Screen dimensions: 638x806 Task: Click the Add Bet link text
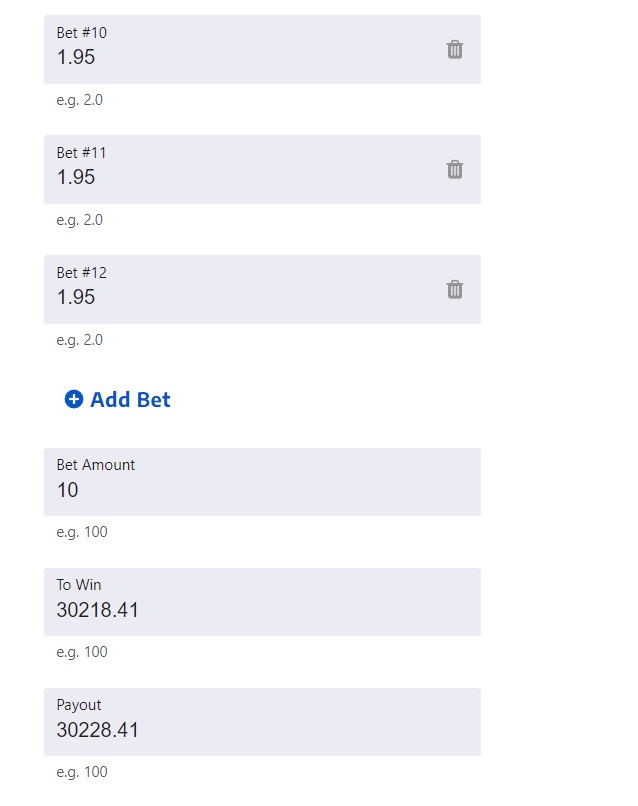click(x=130, y=400)
